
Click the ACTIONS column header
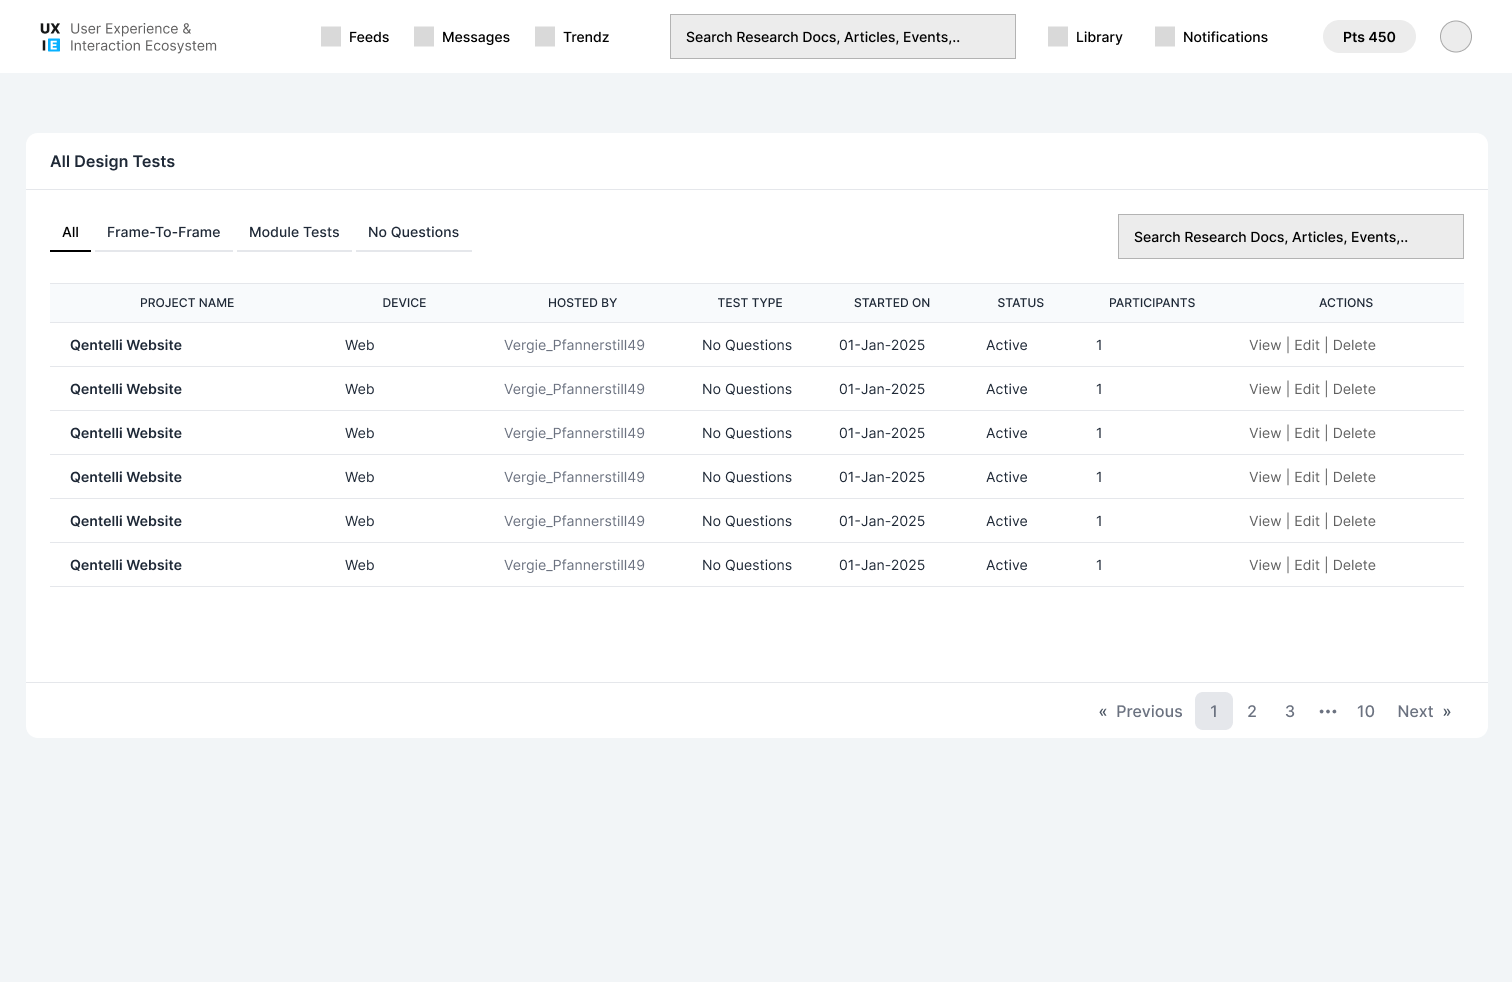point(1346,303)
